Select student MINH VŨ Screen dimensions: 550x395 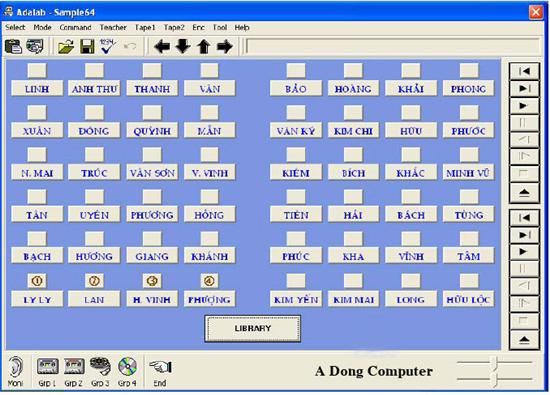[x=469, y=173]
